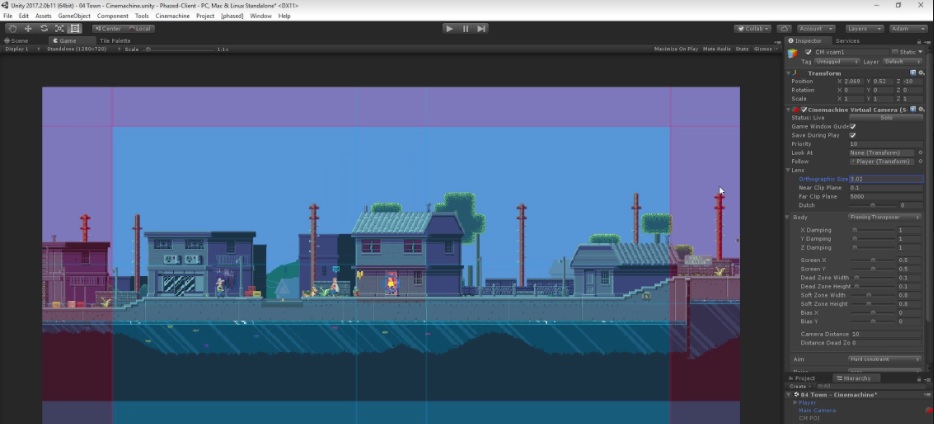Select the Hand tool in the toolbar

(x=11, y=28)
